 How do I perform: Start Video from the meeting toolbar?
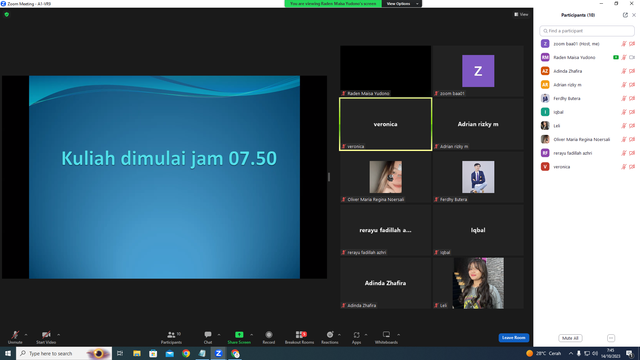(46, 337)
